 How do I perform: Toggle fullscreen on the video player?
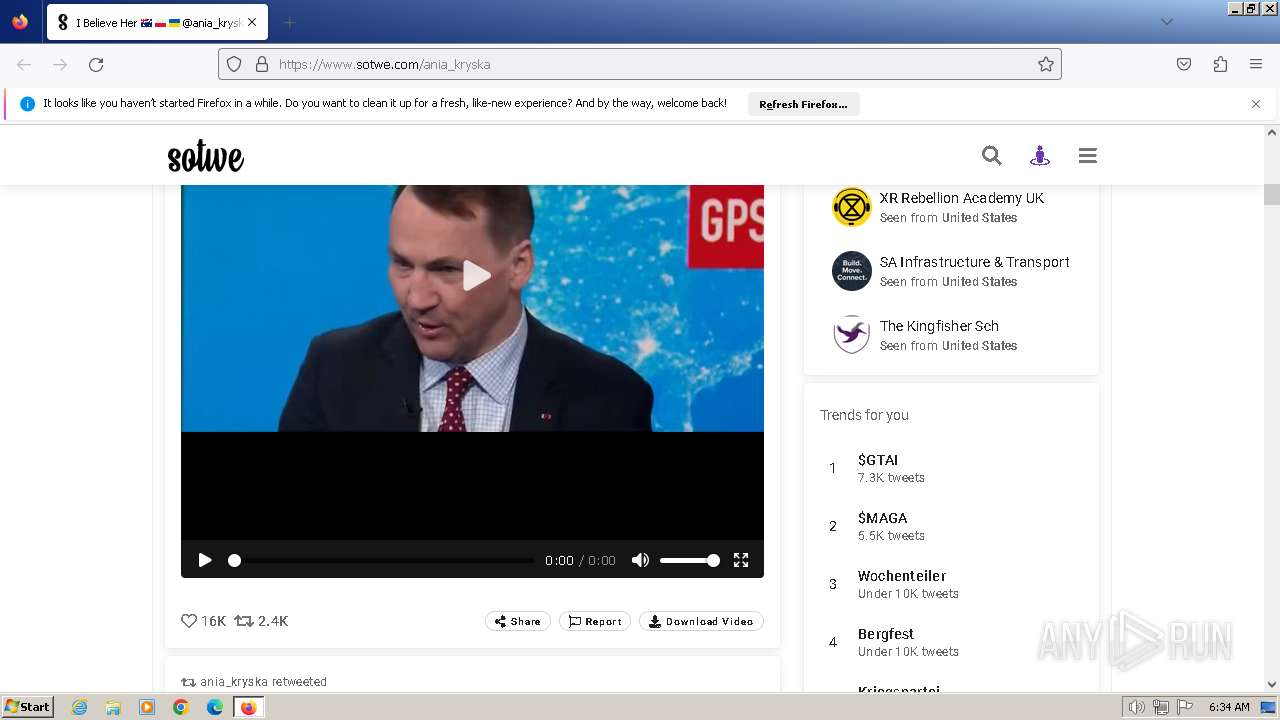coord(741,560)
